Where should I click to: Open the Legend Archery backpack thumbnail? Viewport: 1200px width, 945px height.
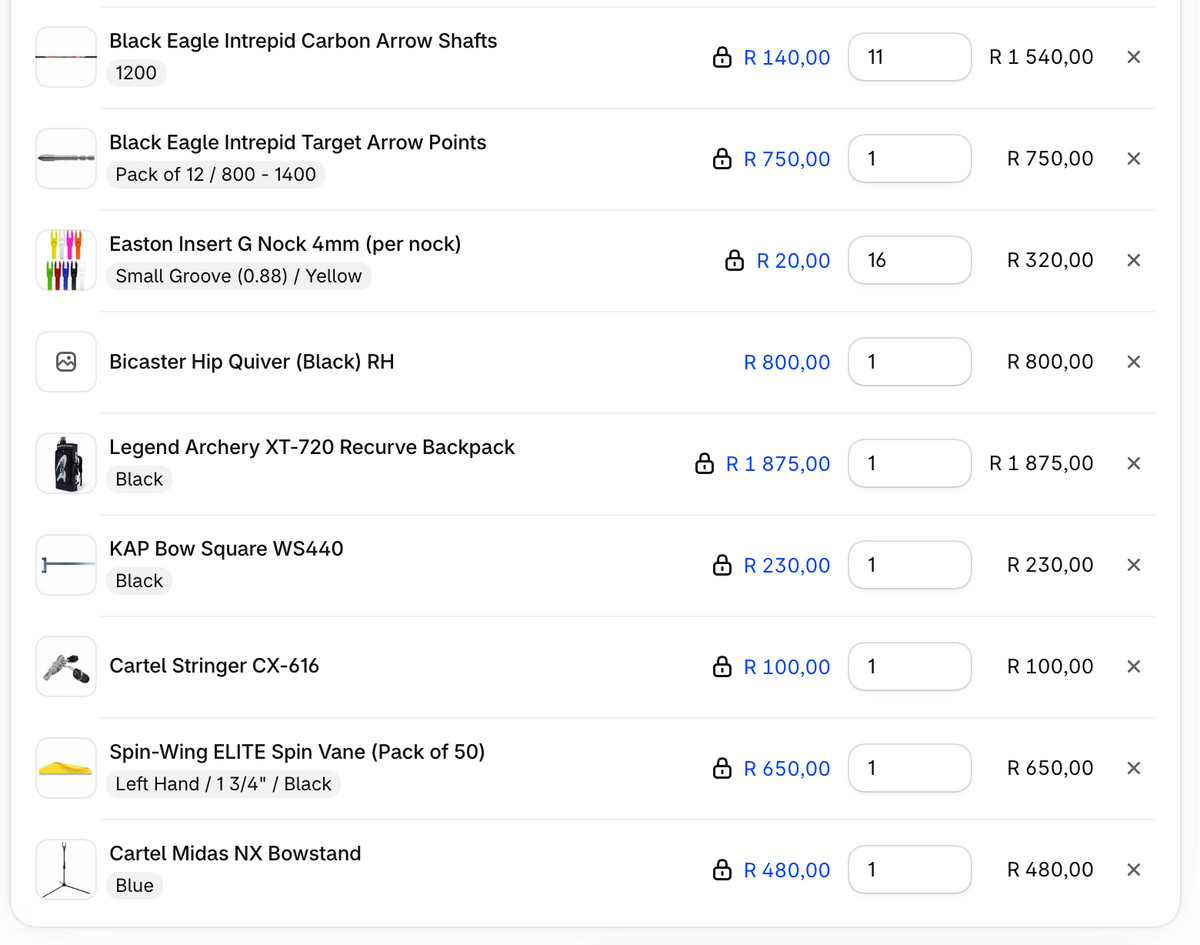coord(66,463)
